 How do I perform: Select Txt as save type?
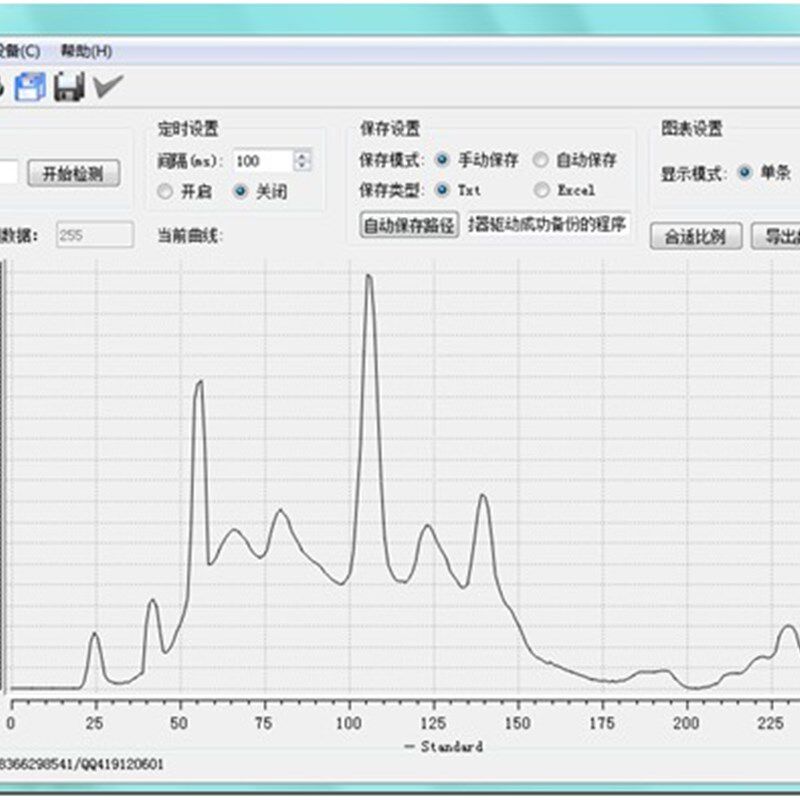point(442,190)
